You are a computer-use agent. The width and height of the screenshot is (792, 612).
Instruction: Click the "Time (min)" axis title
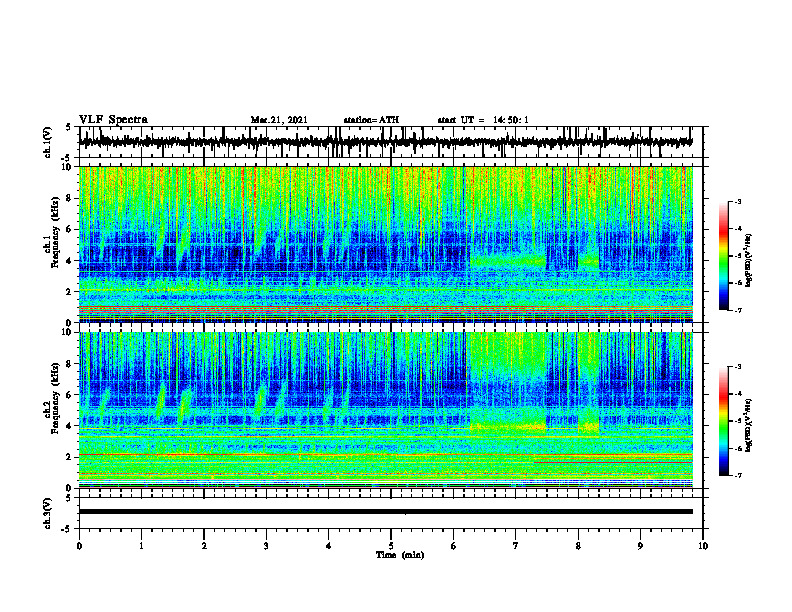[x=400, y=555]
